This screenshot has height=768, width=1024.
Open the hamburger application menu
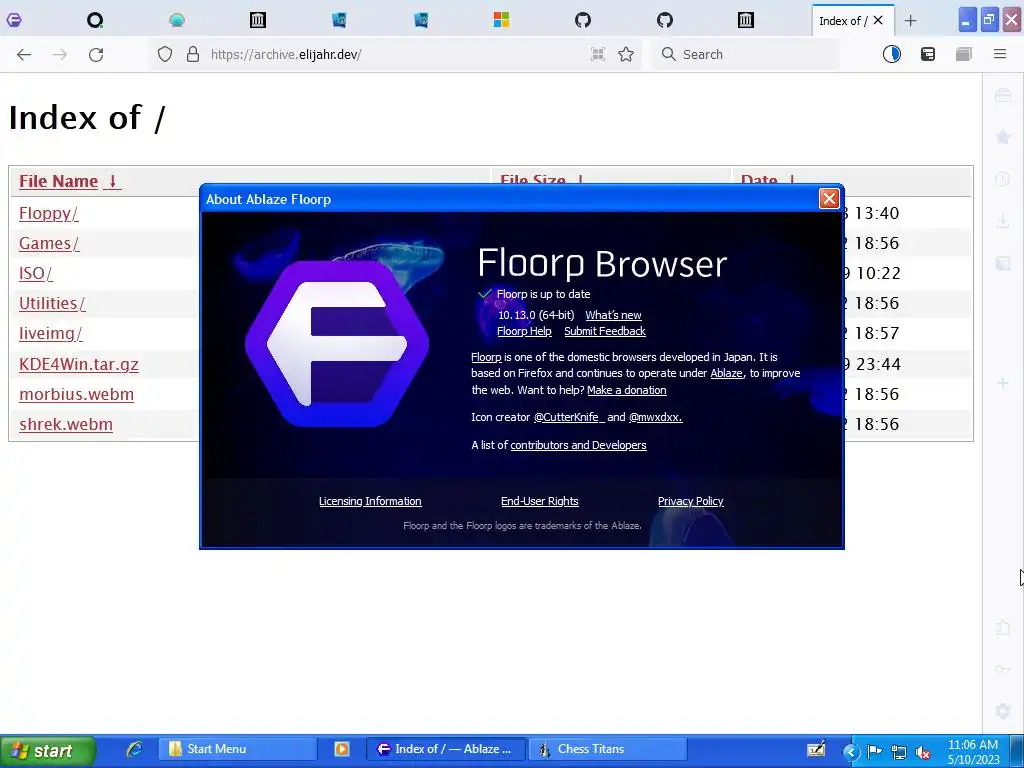pos(1000,54)
